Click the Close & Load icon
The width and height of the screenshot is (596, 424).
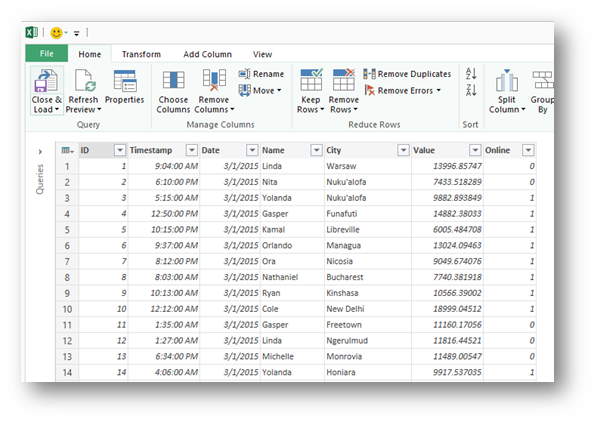click(46, 81)
